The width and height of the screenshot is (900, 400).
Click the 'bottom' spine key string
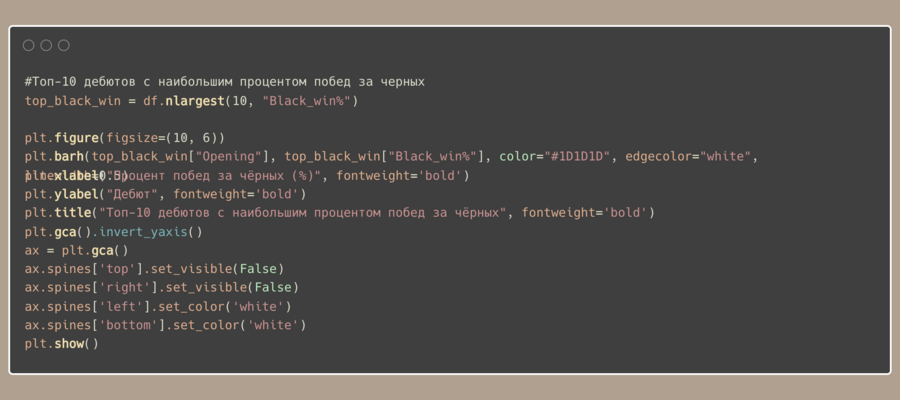click(x=129, y=325)
